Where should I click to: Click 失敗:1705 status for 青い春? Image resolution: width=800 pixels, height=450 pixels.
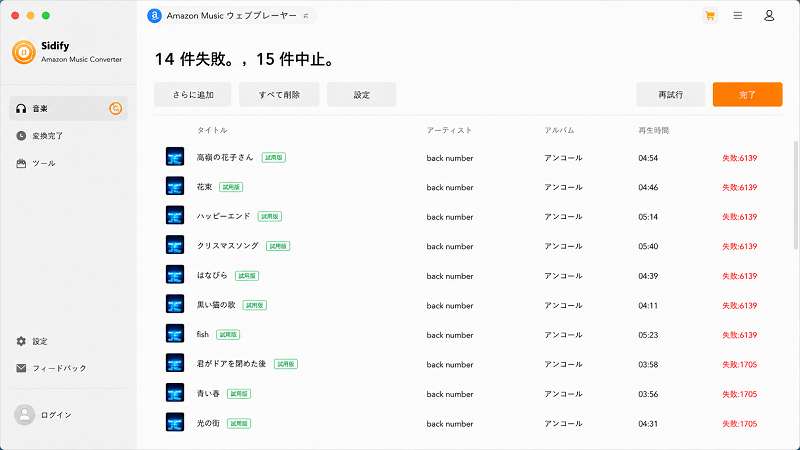tap(739, 394)
